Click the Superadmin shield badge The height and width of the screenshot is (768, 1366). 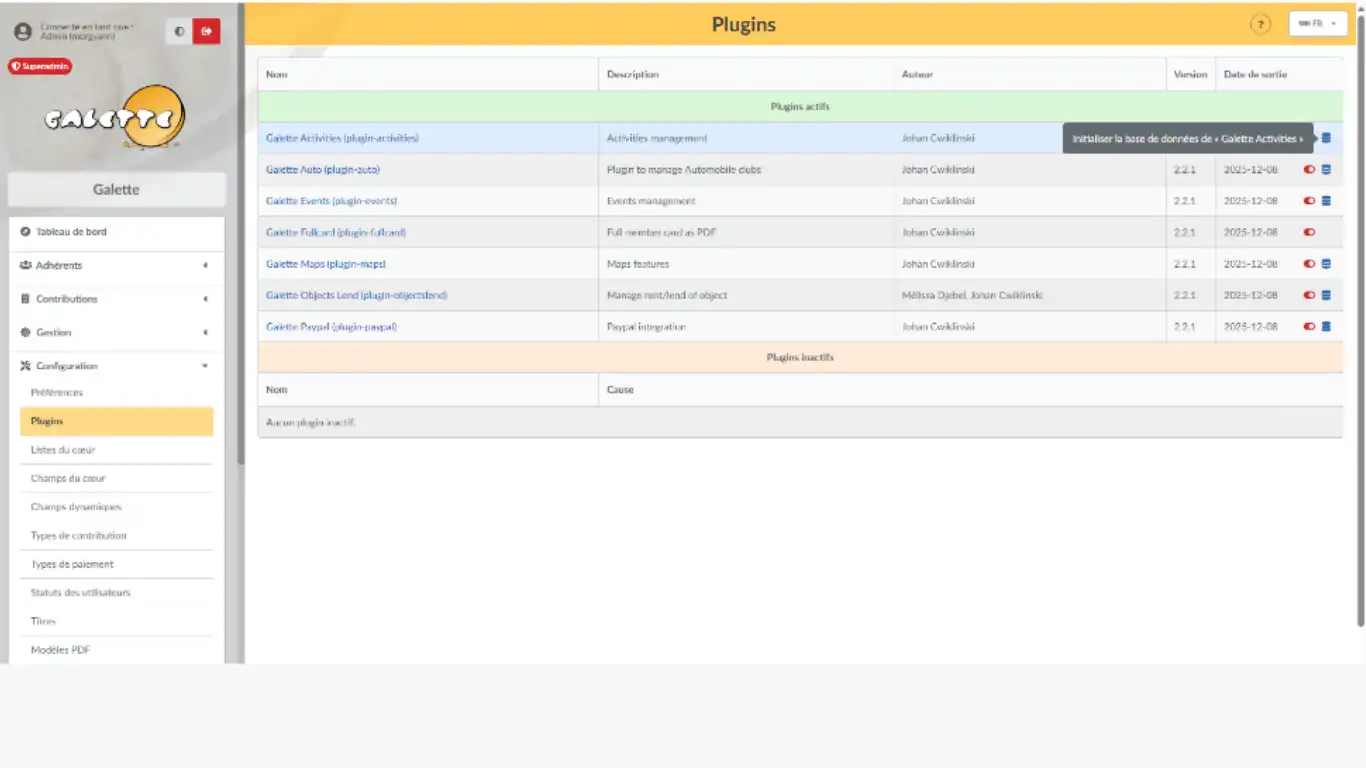coord(40,67)
